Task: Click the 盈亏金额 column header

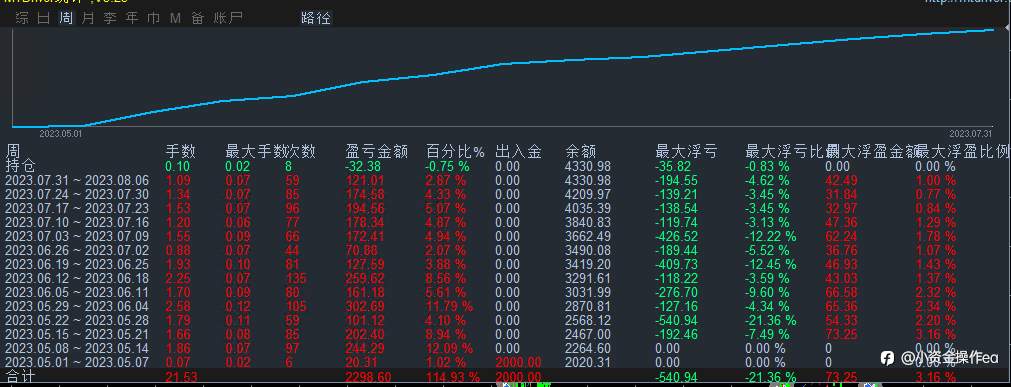Action: [377, 152]
